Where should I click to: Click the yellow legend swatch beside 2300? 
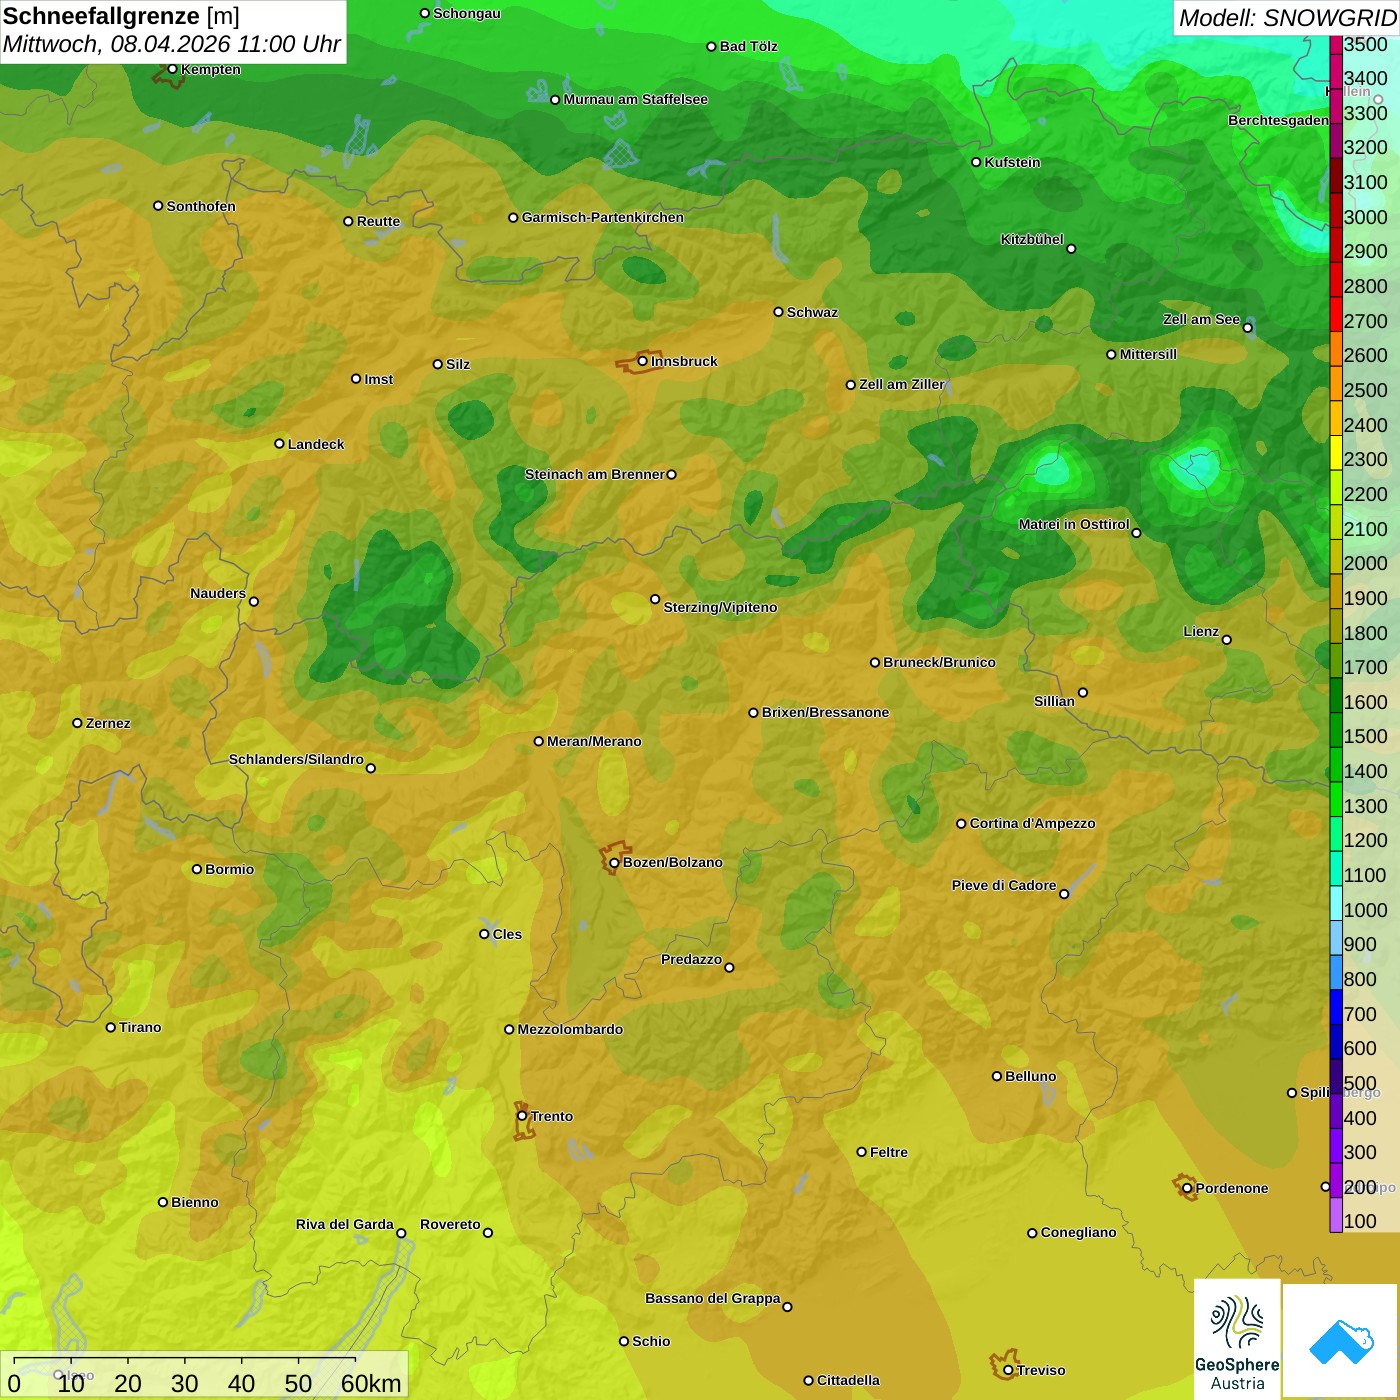(1336, 452)
